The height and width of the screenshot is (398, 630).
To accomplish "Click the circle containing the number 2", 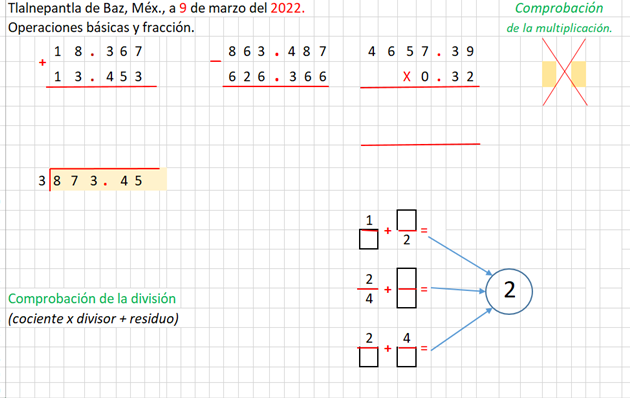I will pyautogui.click(x=509, y=291).
